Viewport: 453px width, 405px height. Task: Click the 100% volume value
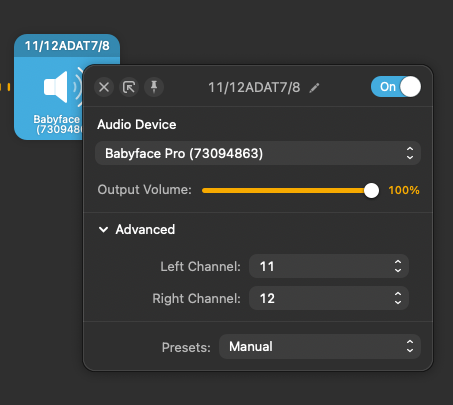coord(404,190)
